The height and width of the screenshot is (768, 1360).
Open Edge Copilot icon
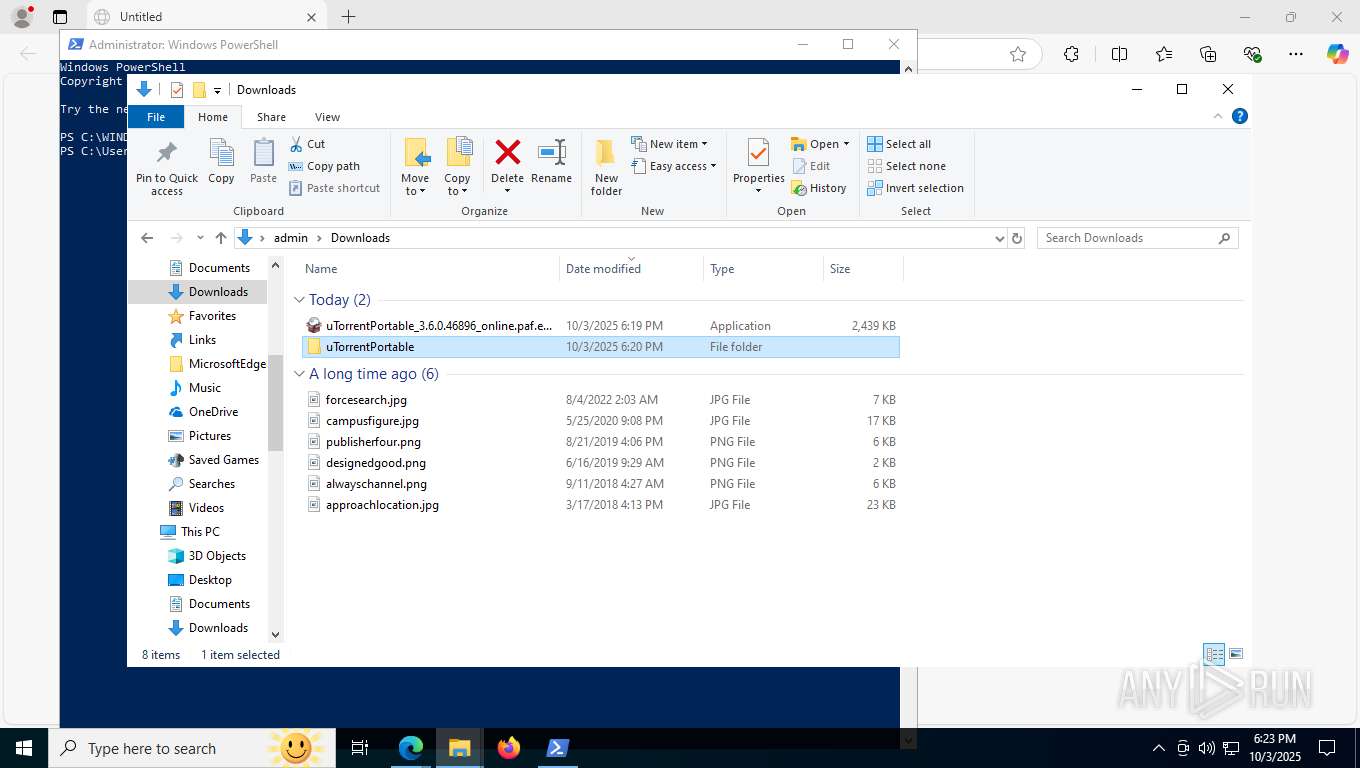[1337, 54]
